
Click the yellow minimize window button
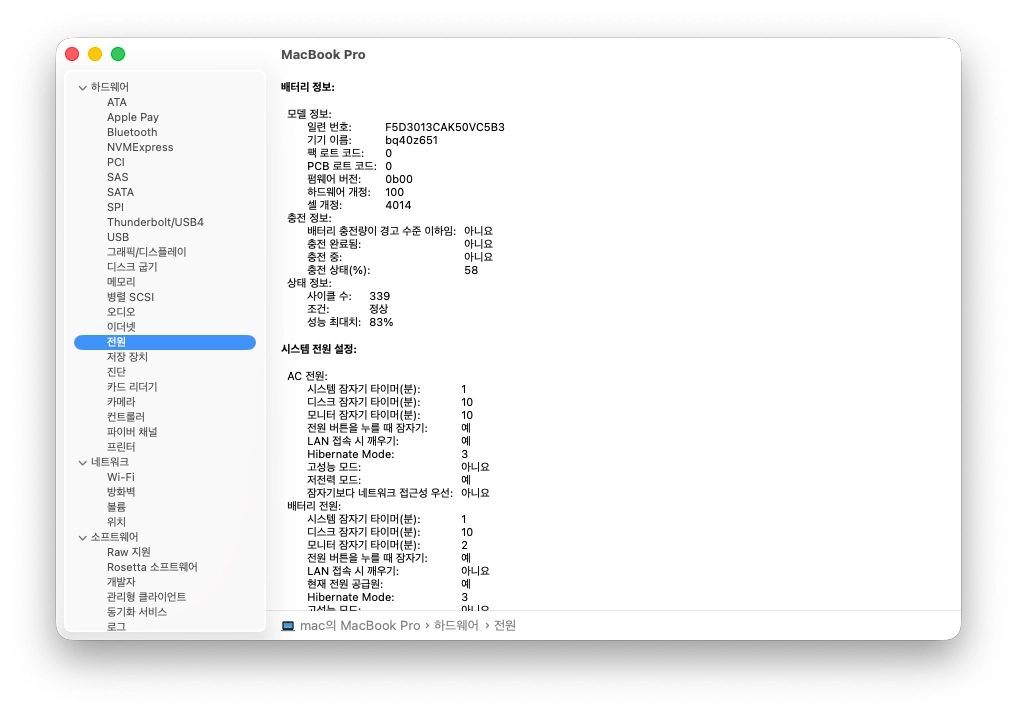click(95, 54)
